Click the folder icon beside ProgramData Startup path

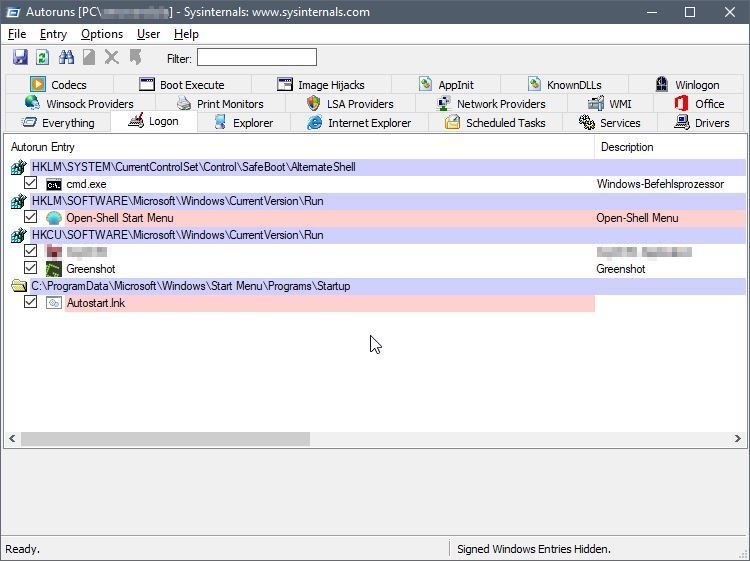(x=19, y=286)
